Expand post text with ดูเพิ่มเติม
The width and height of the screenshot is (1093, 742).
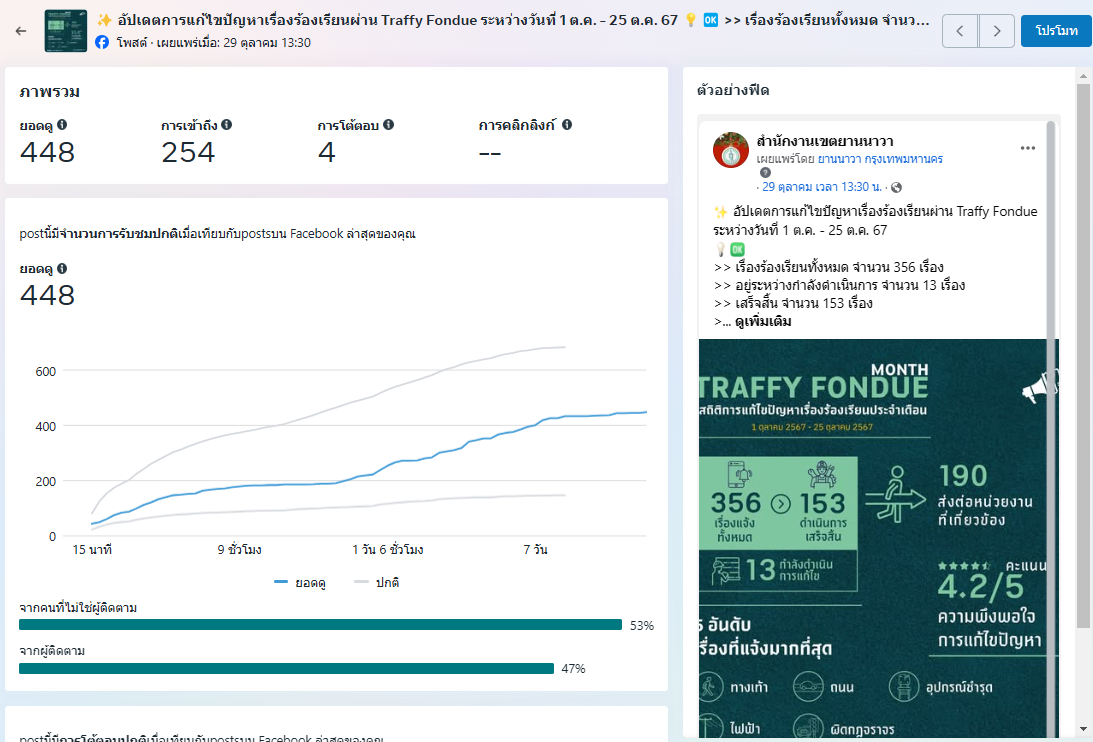pyautogui.click(x=763, y=322)
